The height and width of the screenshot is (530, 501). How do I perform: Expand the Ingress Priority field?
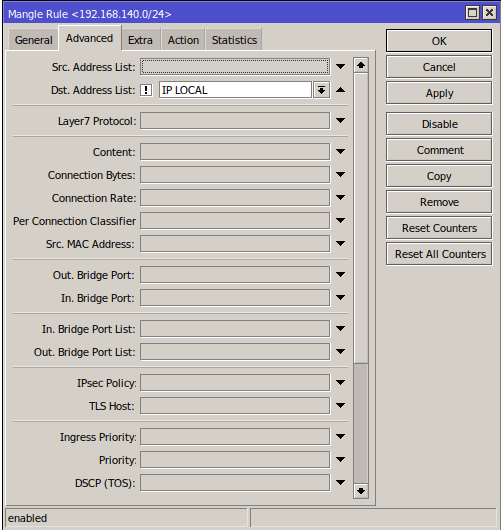(340, 437)
